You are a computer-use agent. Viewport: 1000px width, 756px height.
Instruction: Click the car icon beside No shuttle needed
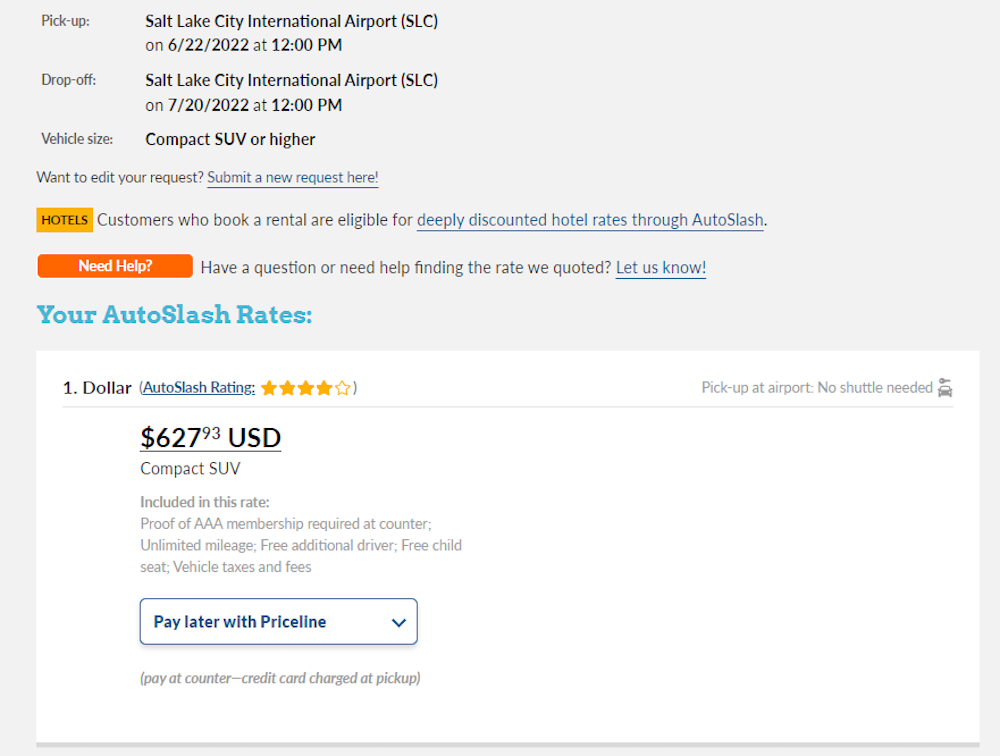(x=945, y=388)
